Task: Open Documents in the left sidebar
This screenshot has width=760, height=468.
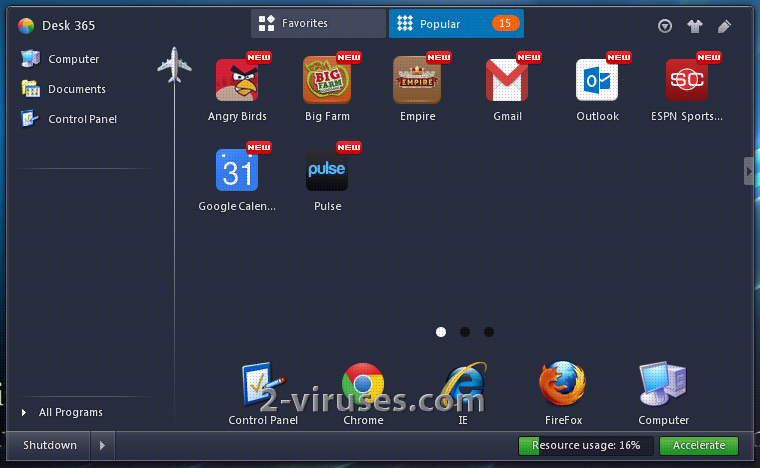Action: (63, 89)
